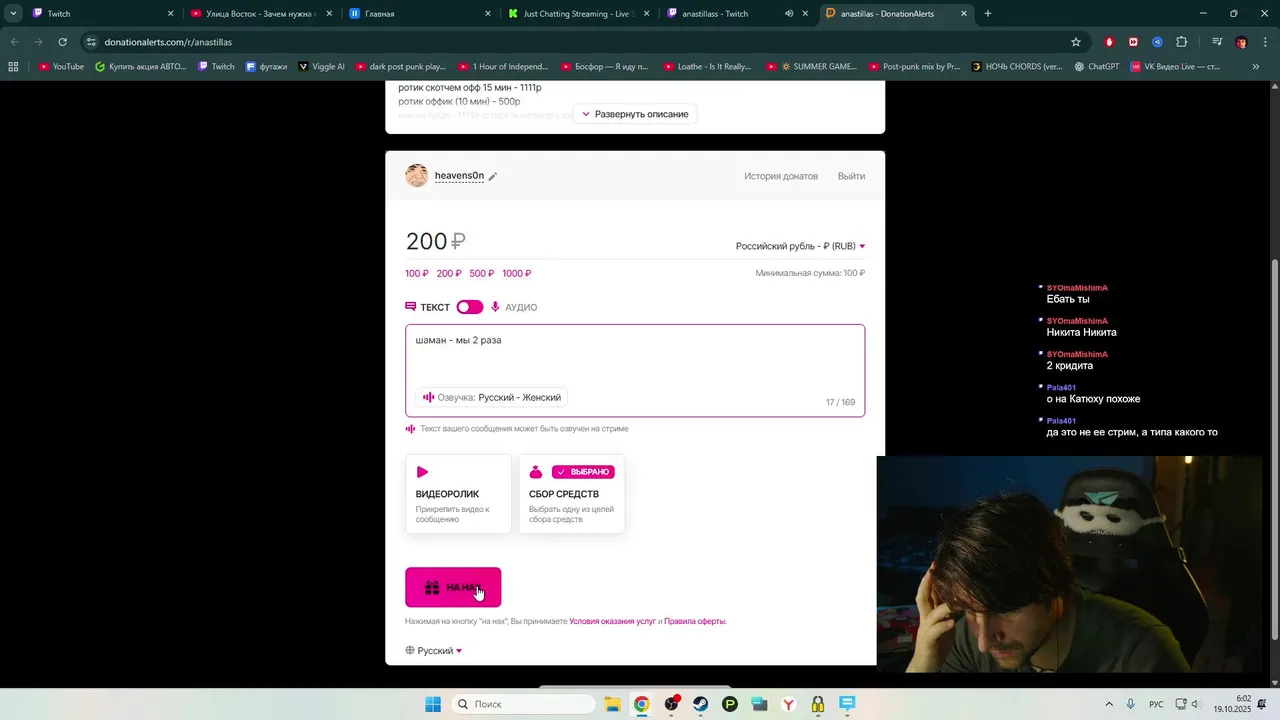This screenshot has height=720, width=1280.
Task: Open the VK Видео Live bookmark
Action: 1176,67
